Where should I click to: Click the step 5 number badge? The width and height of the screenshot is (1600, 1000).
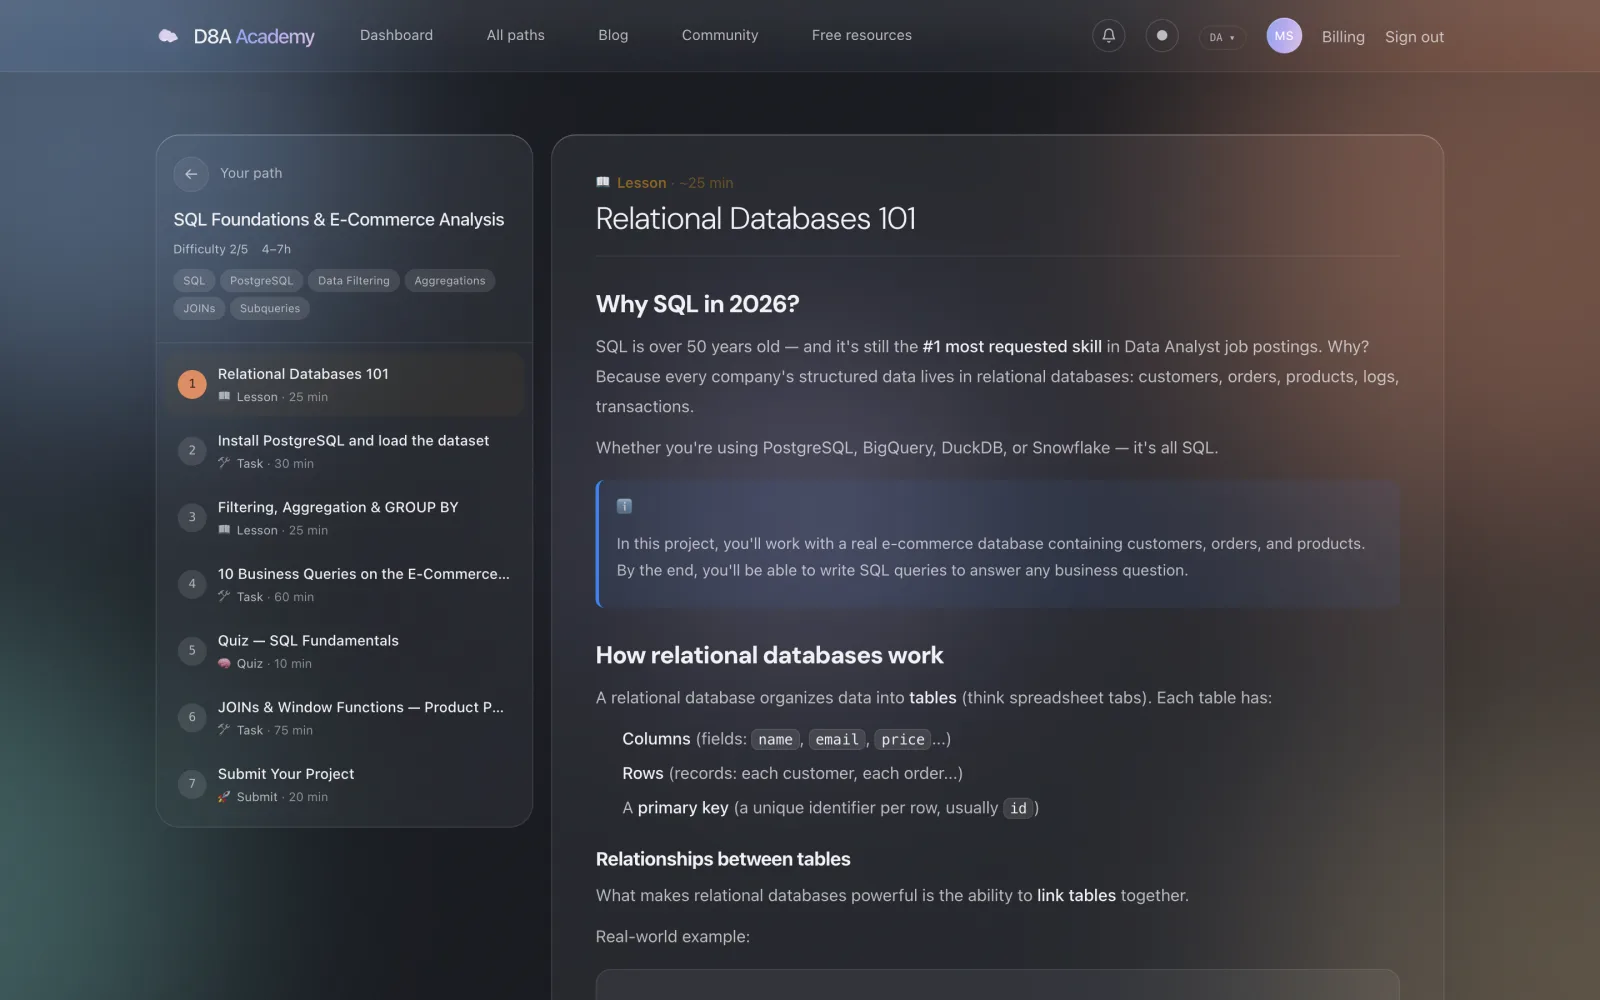pos(192,651)
